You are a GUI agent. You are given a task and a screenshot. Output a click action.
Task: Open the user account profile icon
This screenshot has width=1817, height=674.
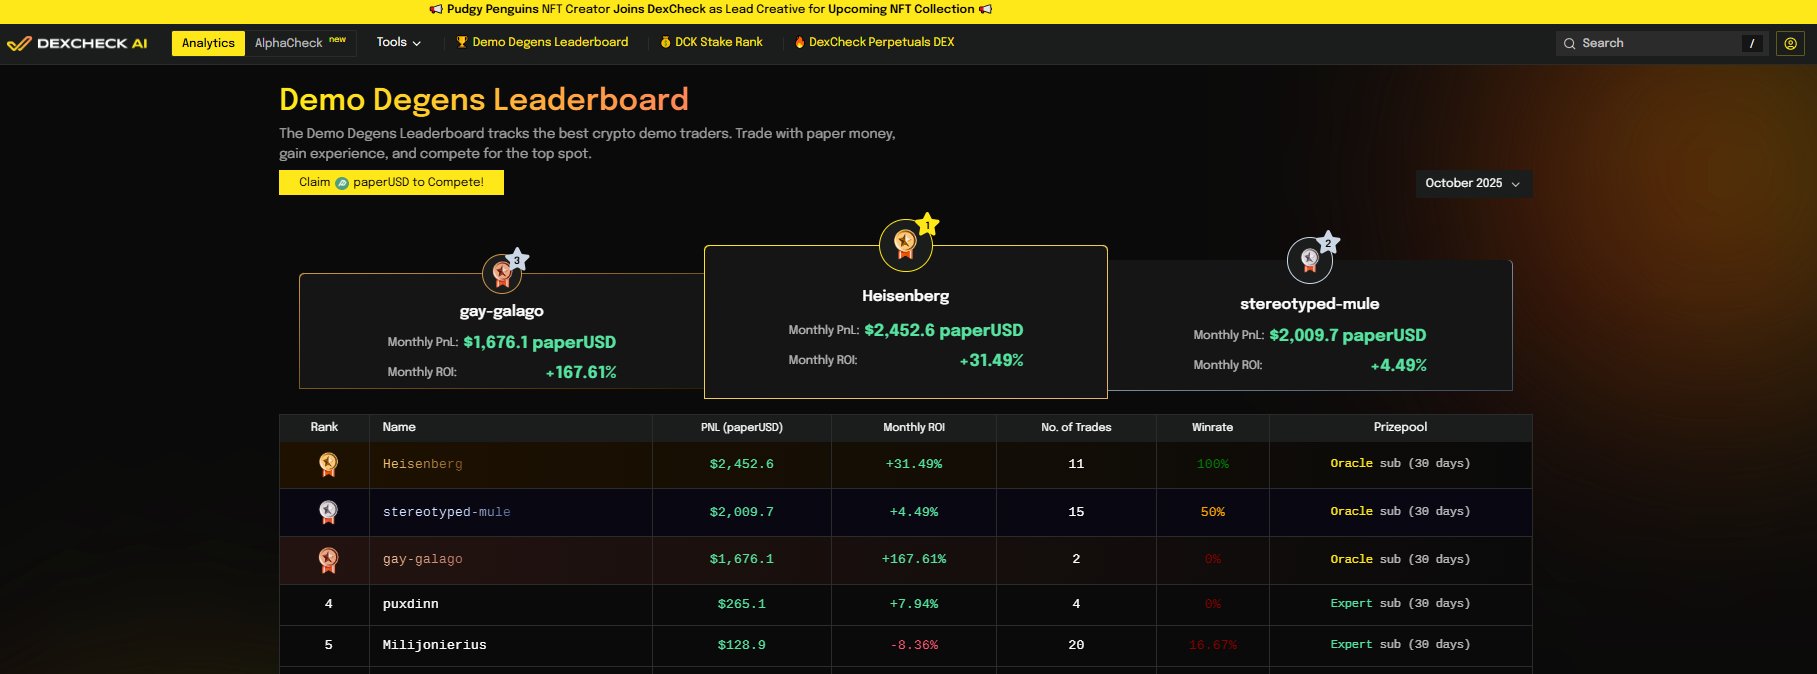1790,43
